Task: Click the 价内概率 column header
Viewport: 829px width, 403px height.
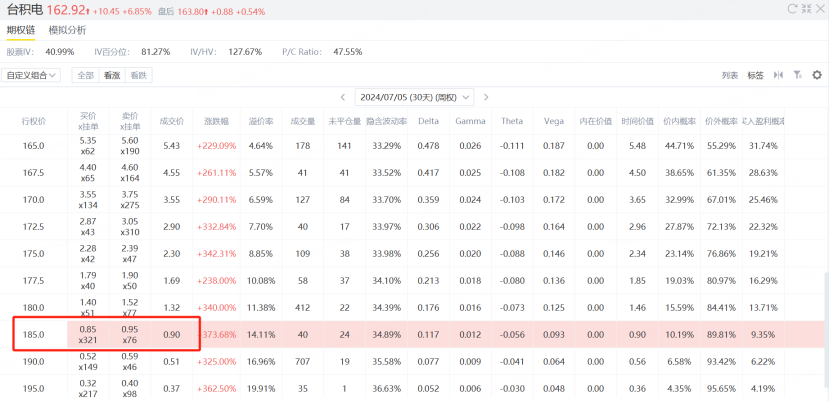Action: tap(679, 121)
